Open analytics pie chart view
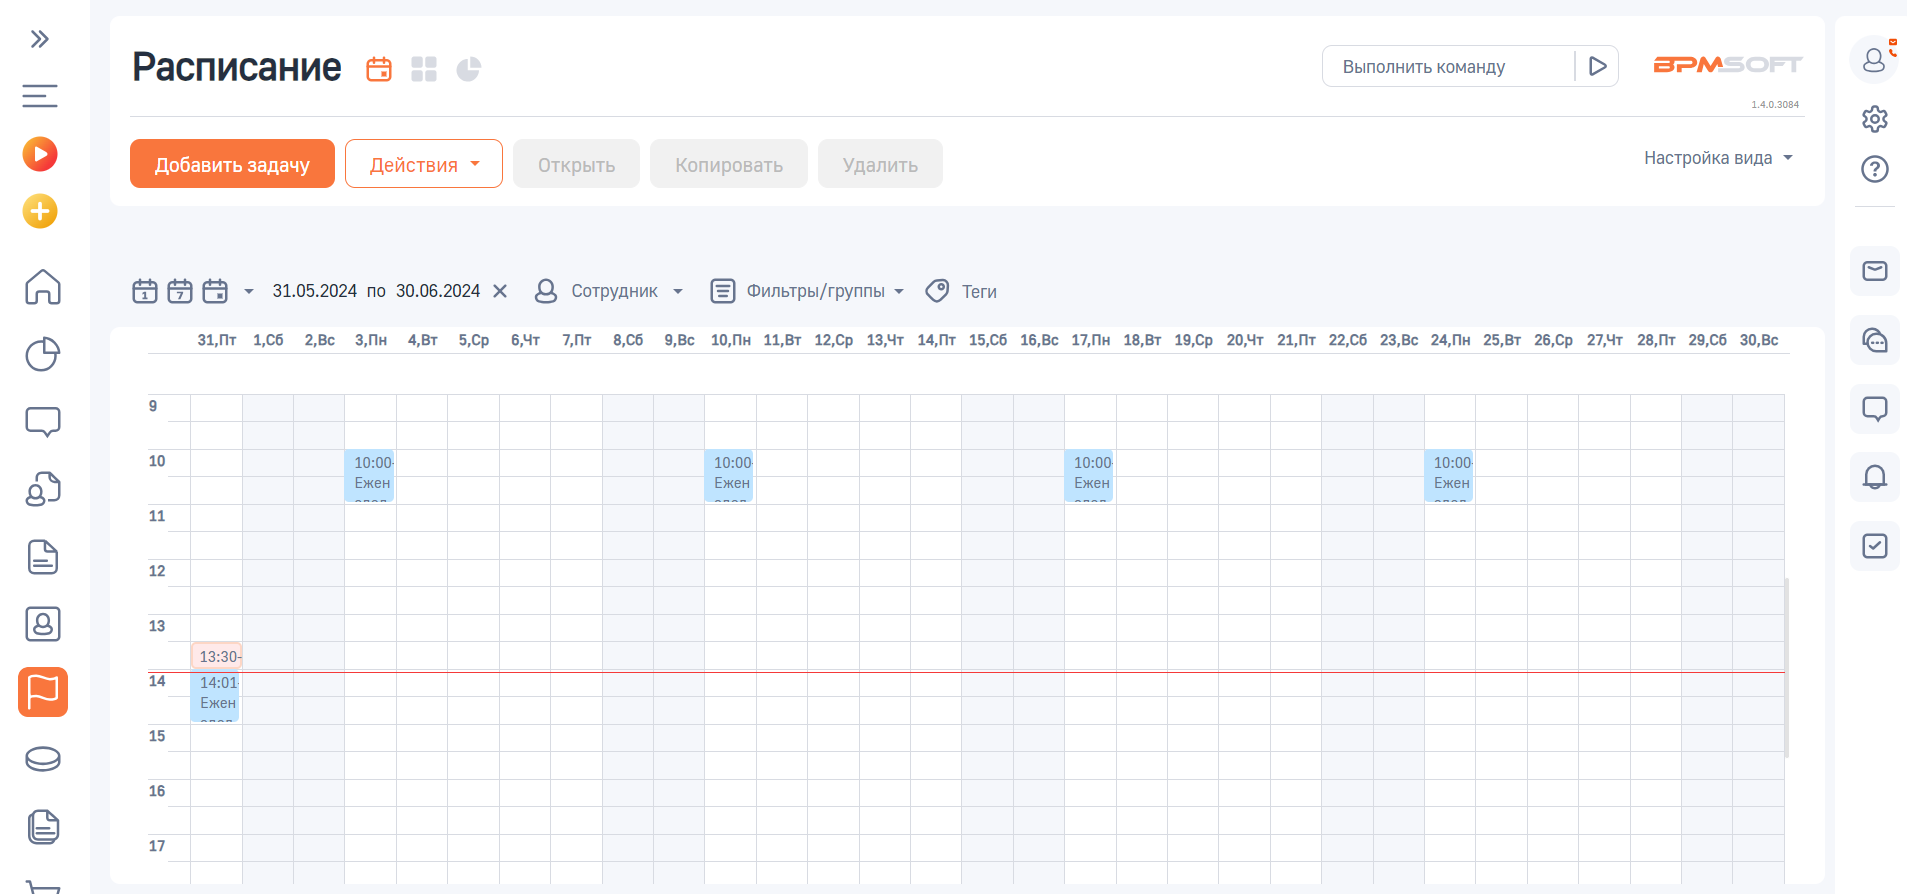Viewport: 1907px width, 894px height. [x=468, y=69]
